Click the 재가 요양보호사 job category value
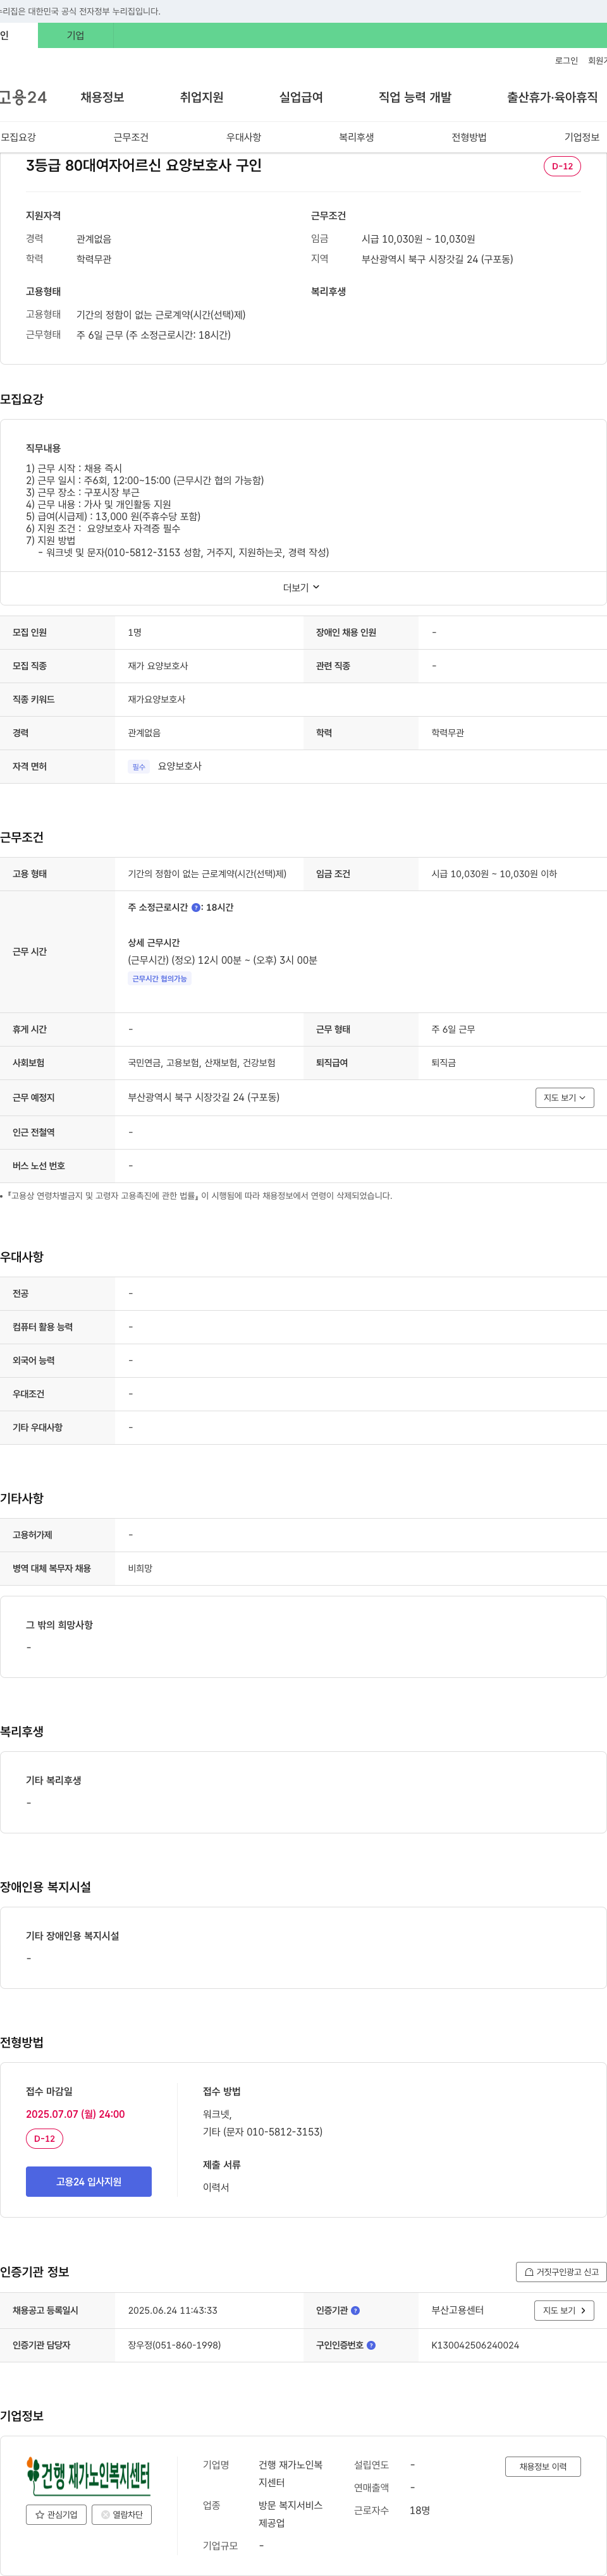 coord(158,666)
